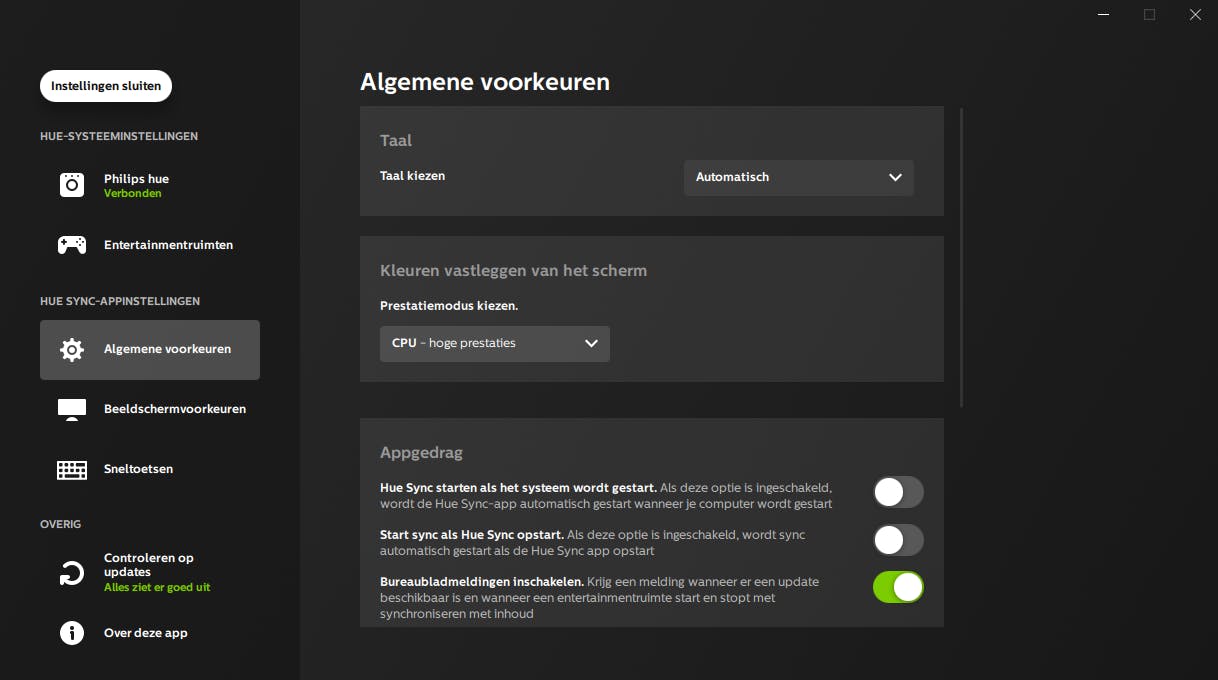Open the Over deze app entry
The height and width of the screenshot is (680, 1218).
[150, 633]
